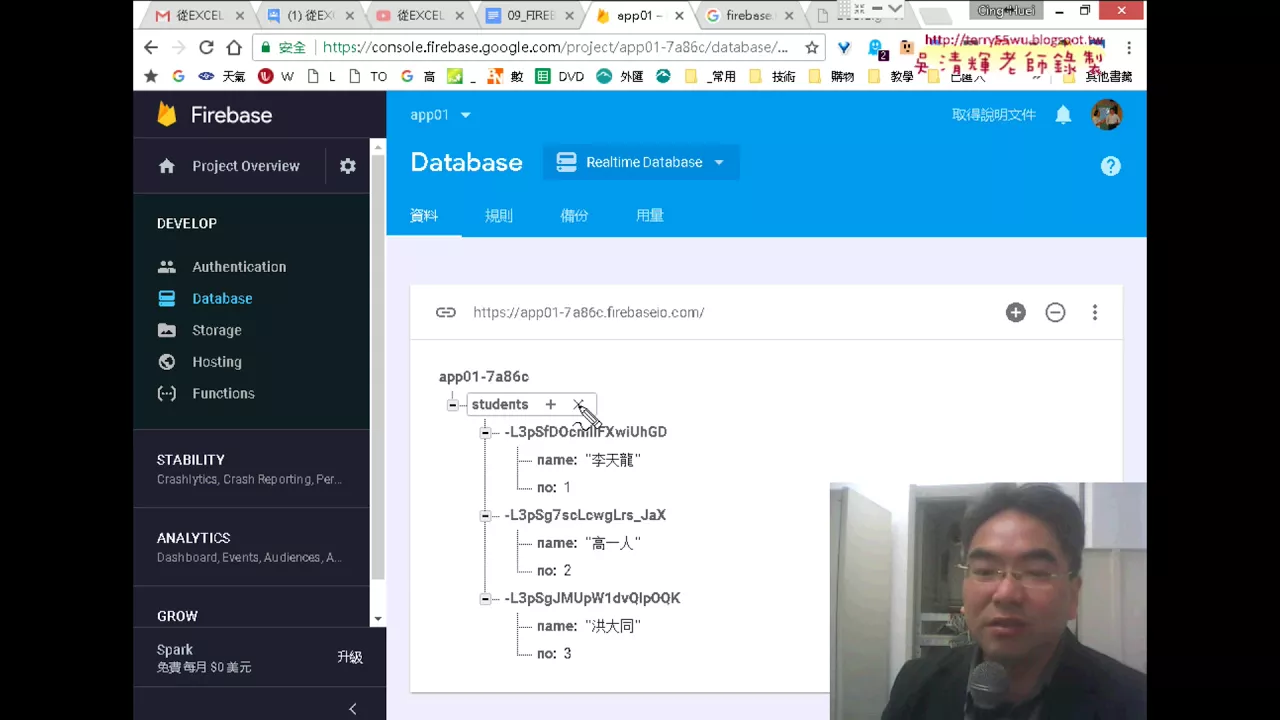1280x720 pixels.
Task: Switch to the Gmail browser tab
Action: [x=200, y=15]
